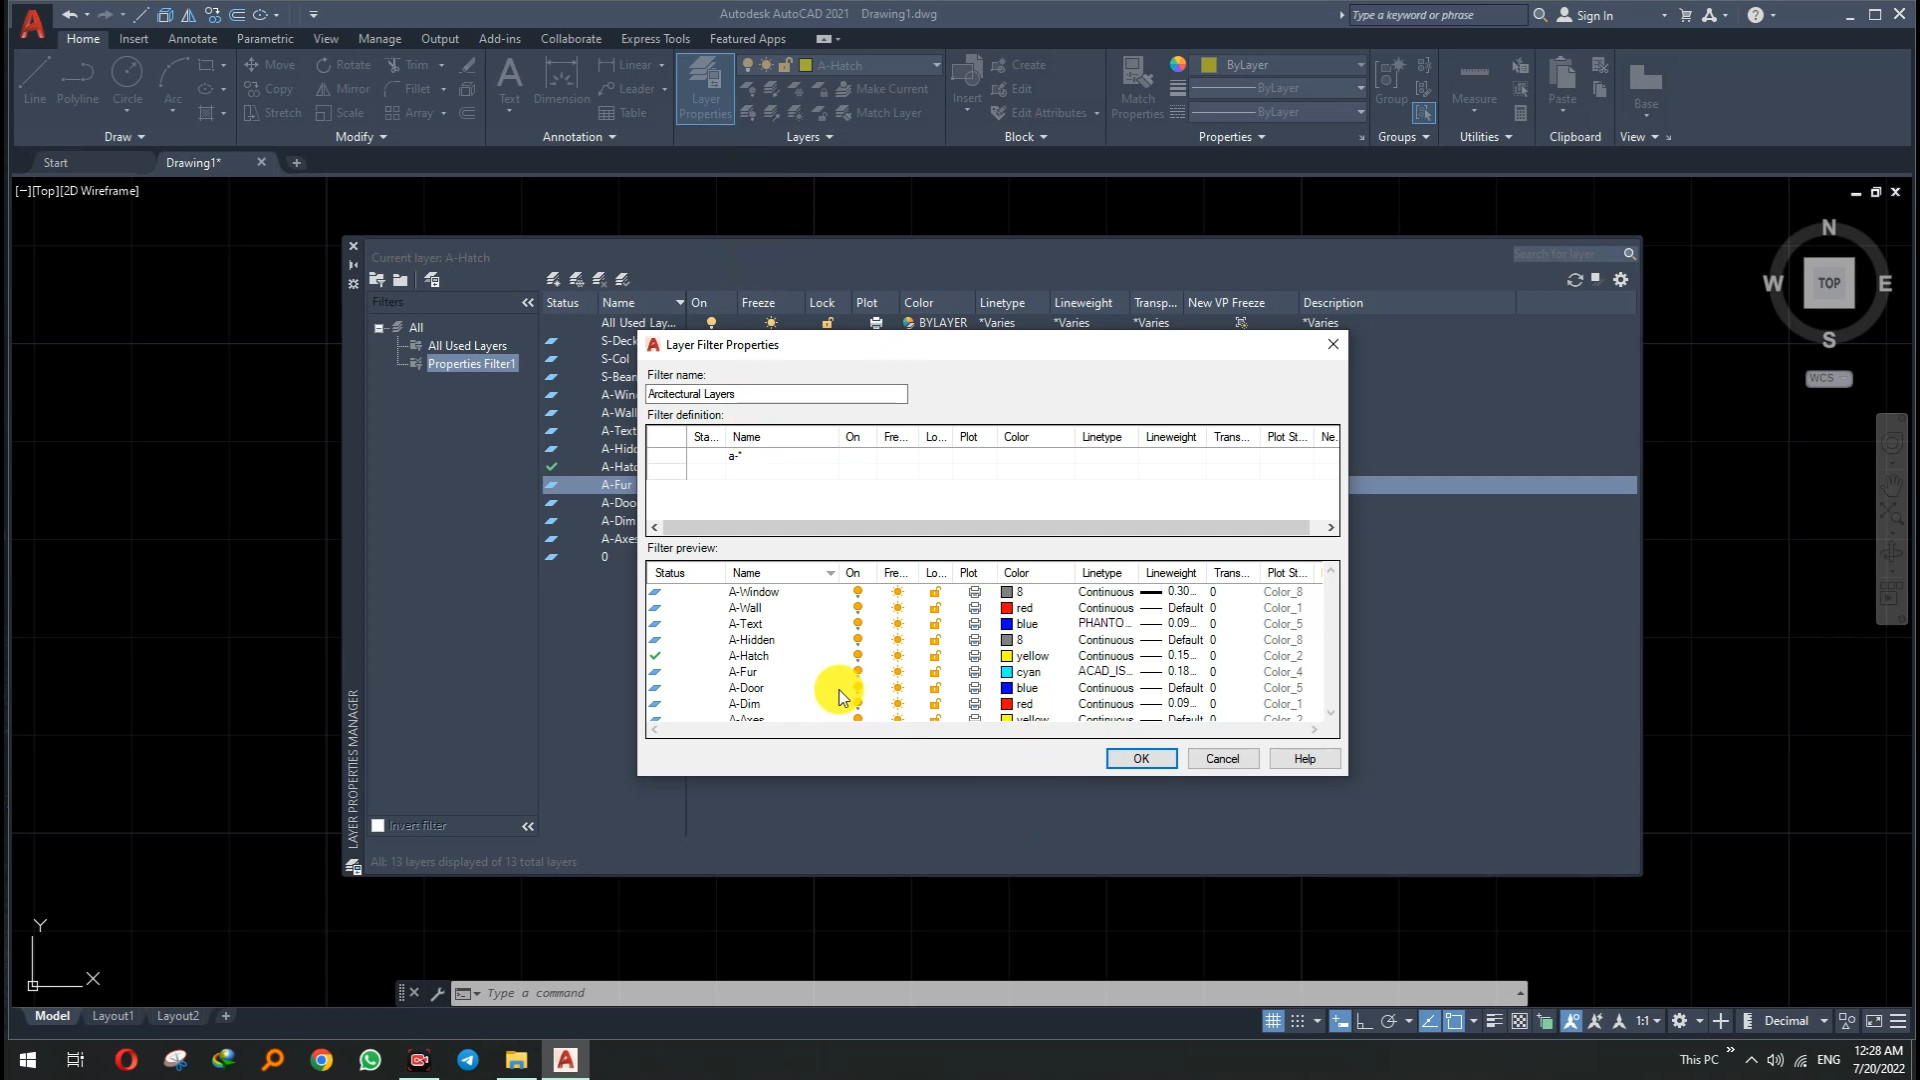
Task: Toggle lineweight display in status bar
Action: 1494,1021
